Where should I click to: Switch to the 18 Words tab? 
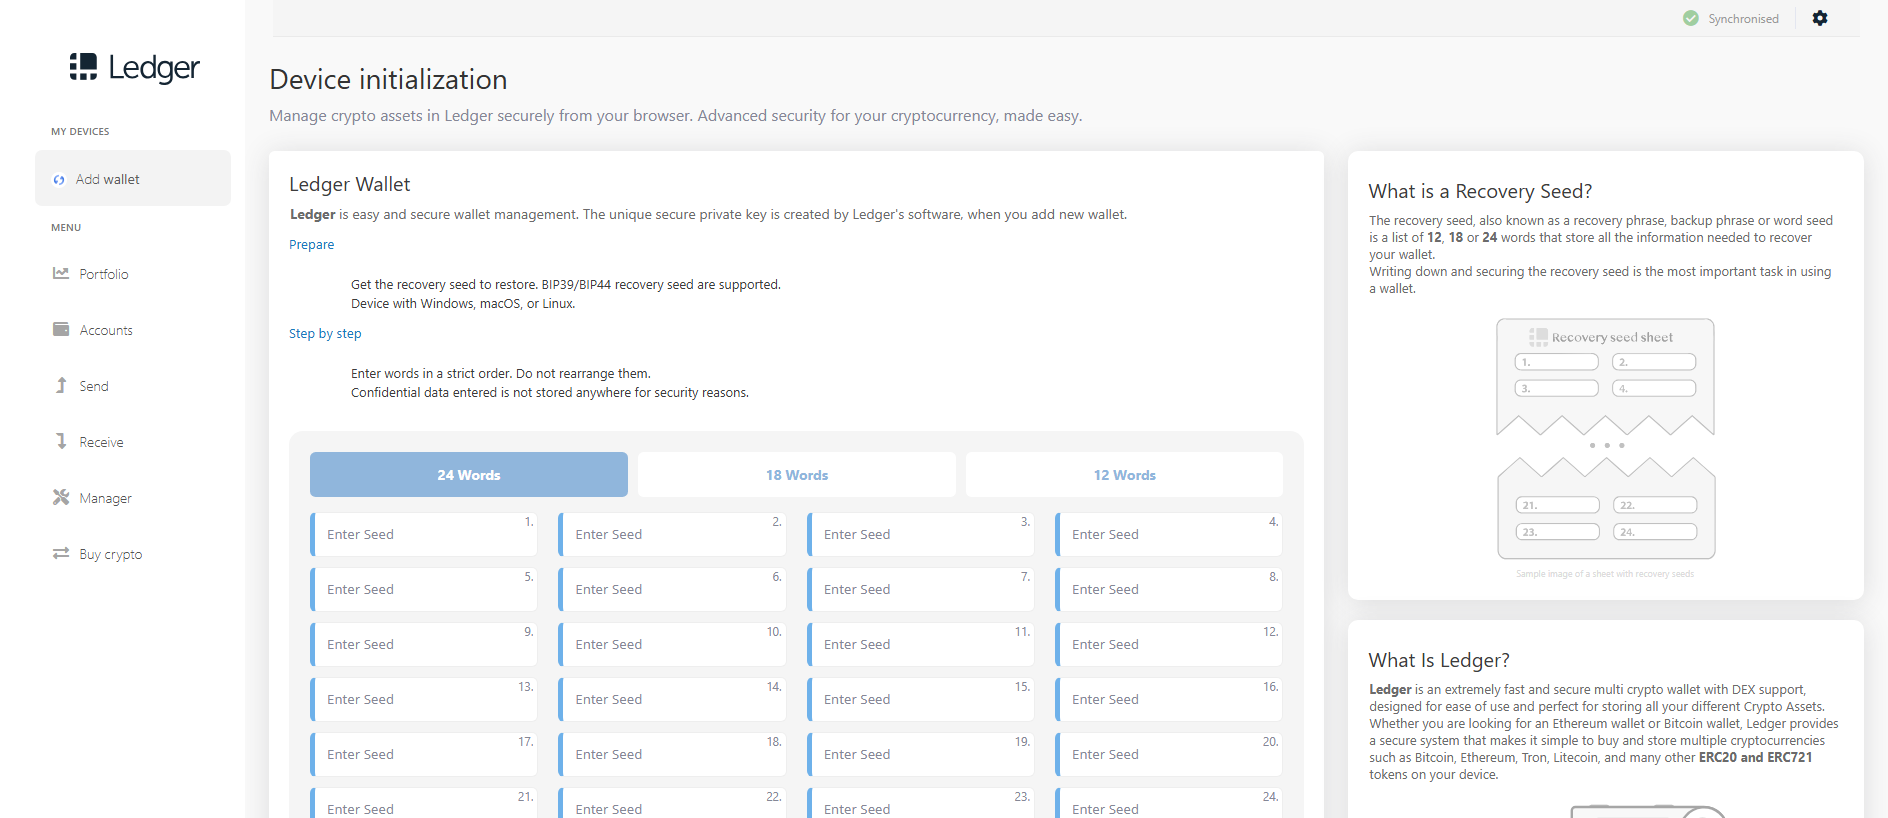797,475
